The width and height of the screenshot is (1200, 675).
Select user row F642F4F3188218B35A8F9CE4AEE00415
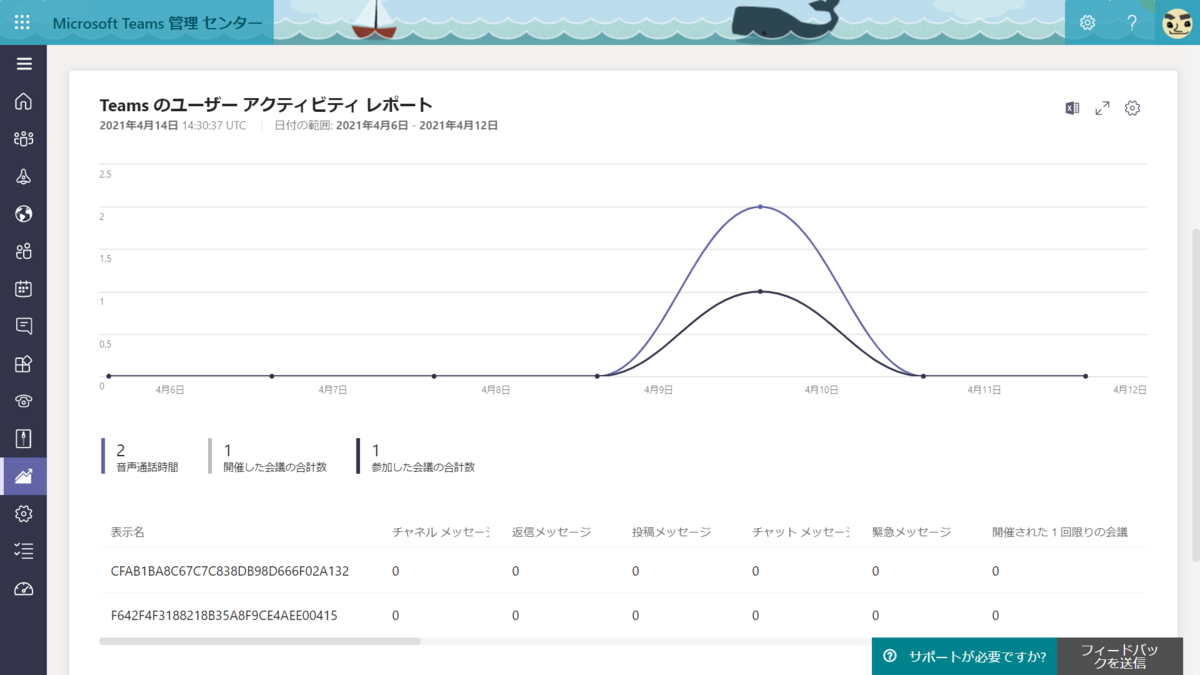623,615
